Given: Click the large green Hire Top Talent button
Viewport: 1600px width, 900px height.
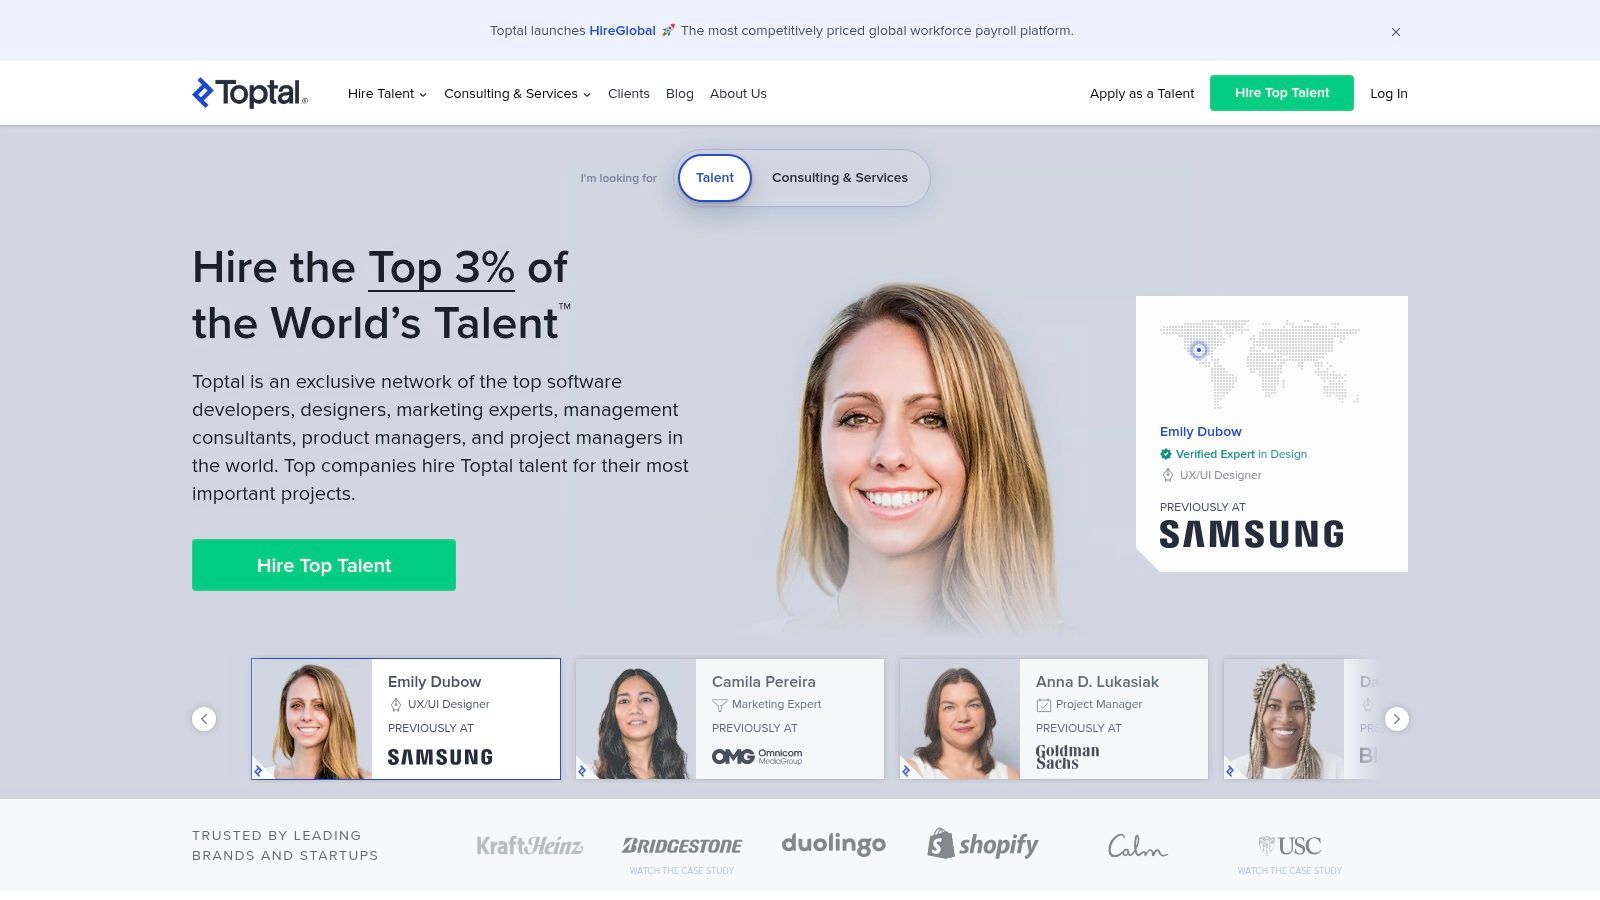Looking at the screenshot, I should [x=324, y=565].
